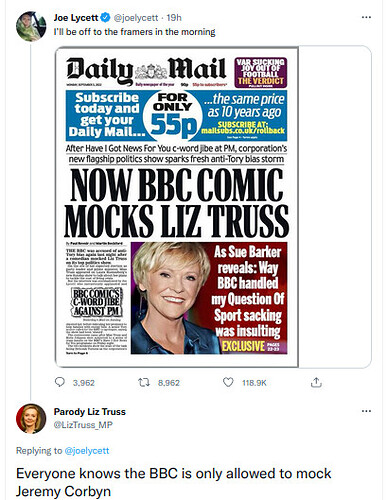386x500 pixels.
Task: Open Parody Liz Truss profile avatar
Action: point(31,419)
